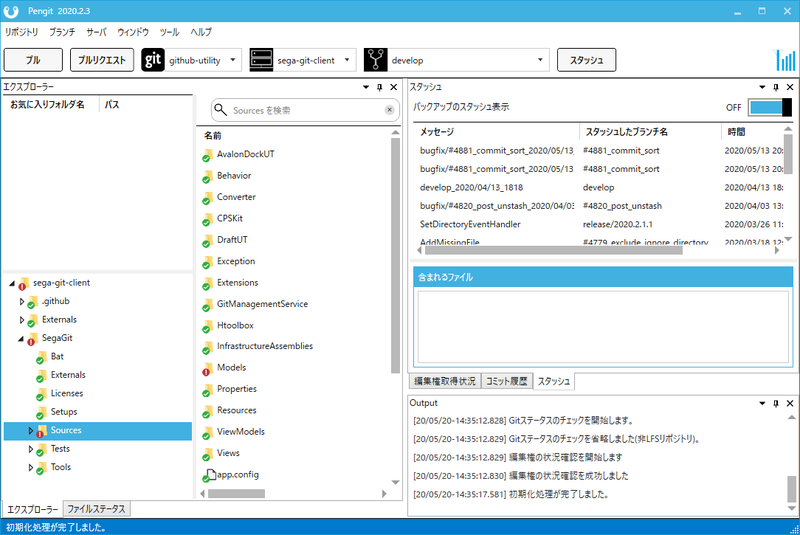800x535 pixels.
Task: Expand the .github tree node
Action: 22,301
